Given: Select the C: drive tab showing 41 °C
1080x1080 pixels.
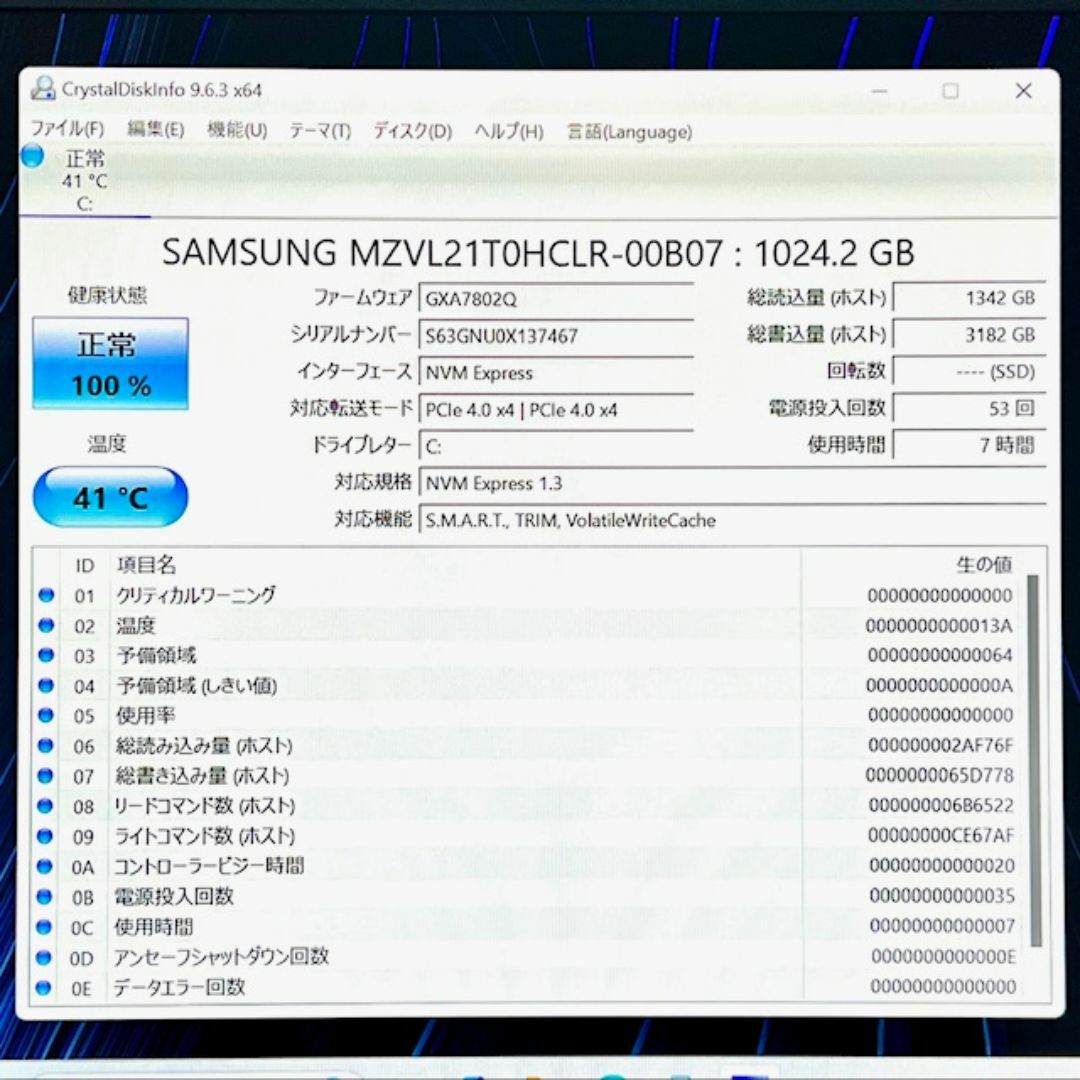Looking at the screenshot, I should coord(84,180).
